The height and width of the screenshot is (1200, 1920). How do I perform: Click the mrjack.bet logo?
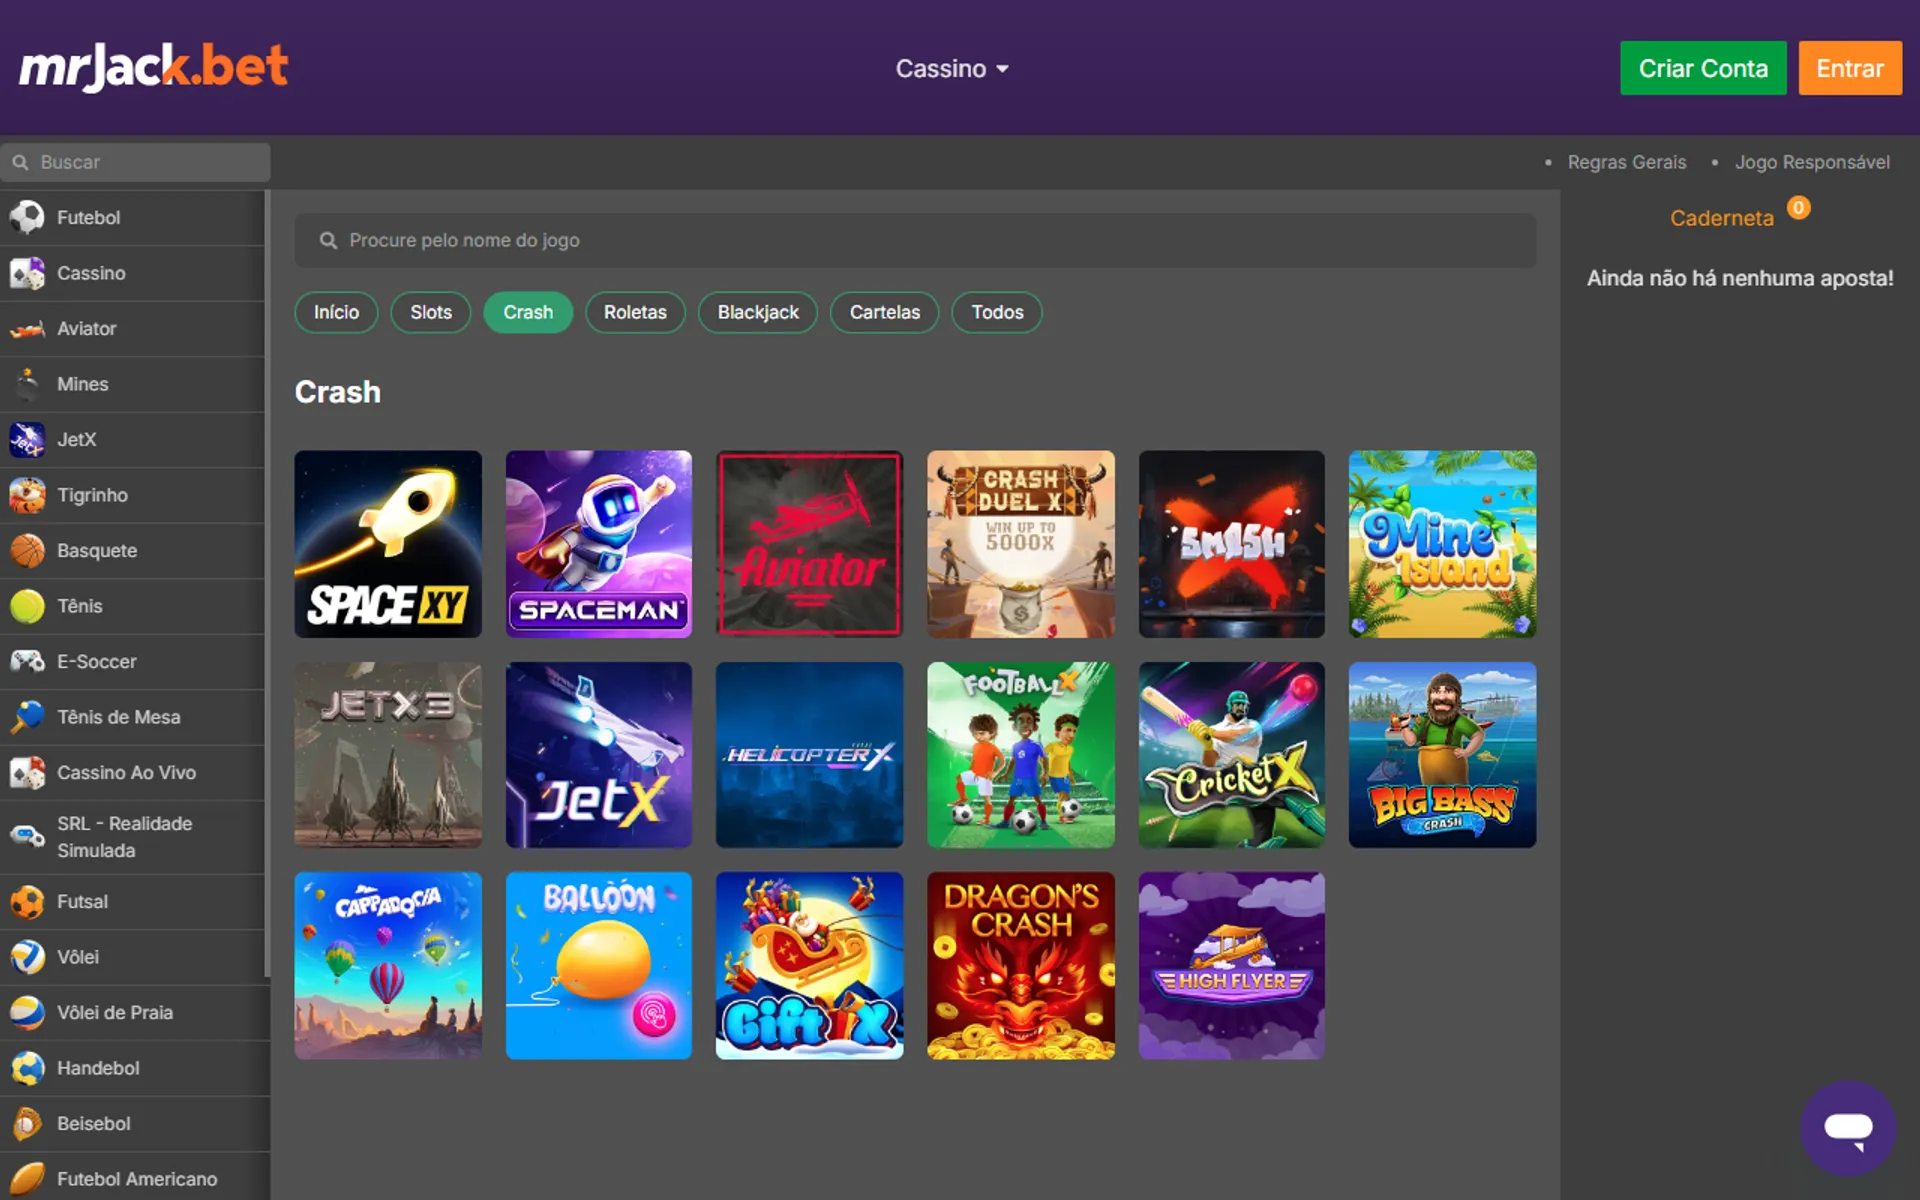tap(154, 67)
